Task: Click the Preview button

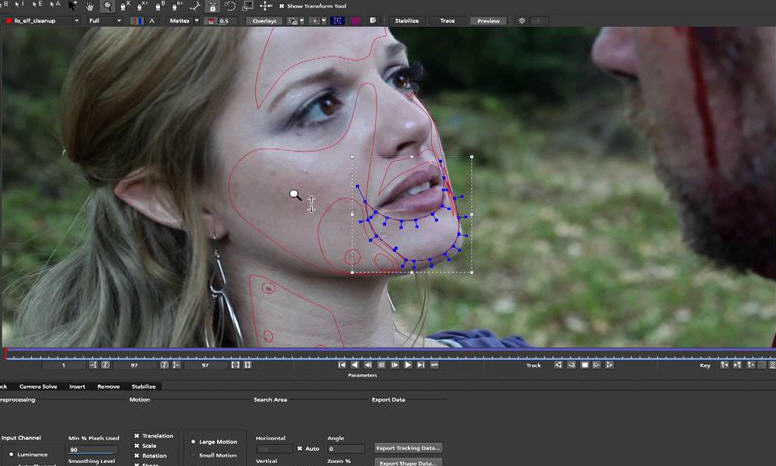Action: click(x=488, y=21)
